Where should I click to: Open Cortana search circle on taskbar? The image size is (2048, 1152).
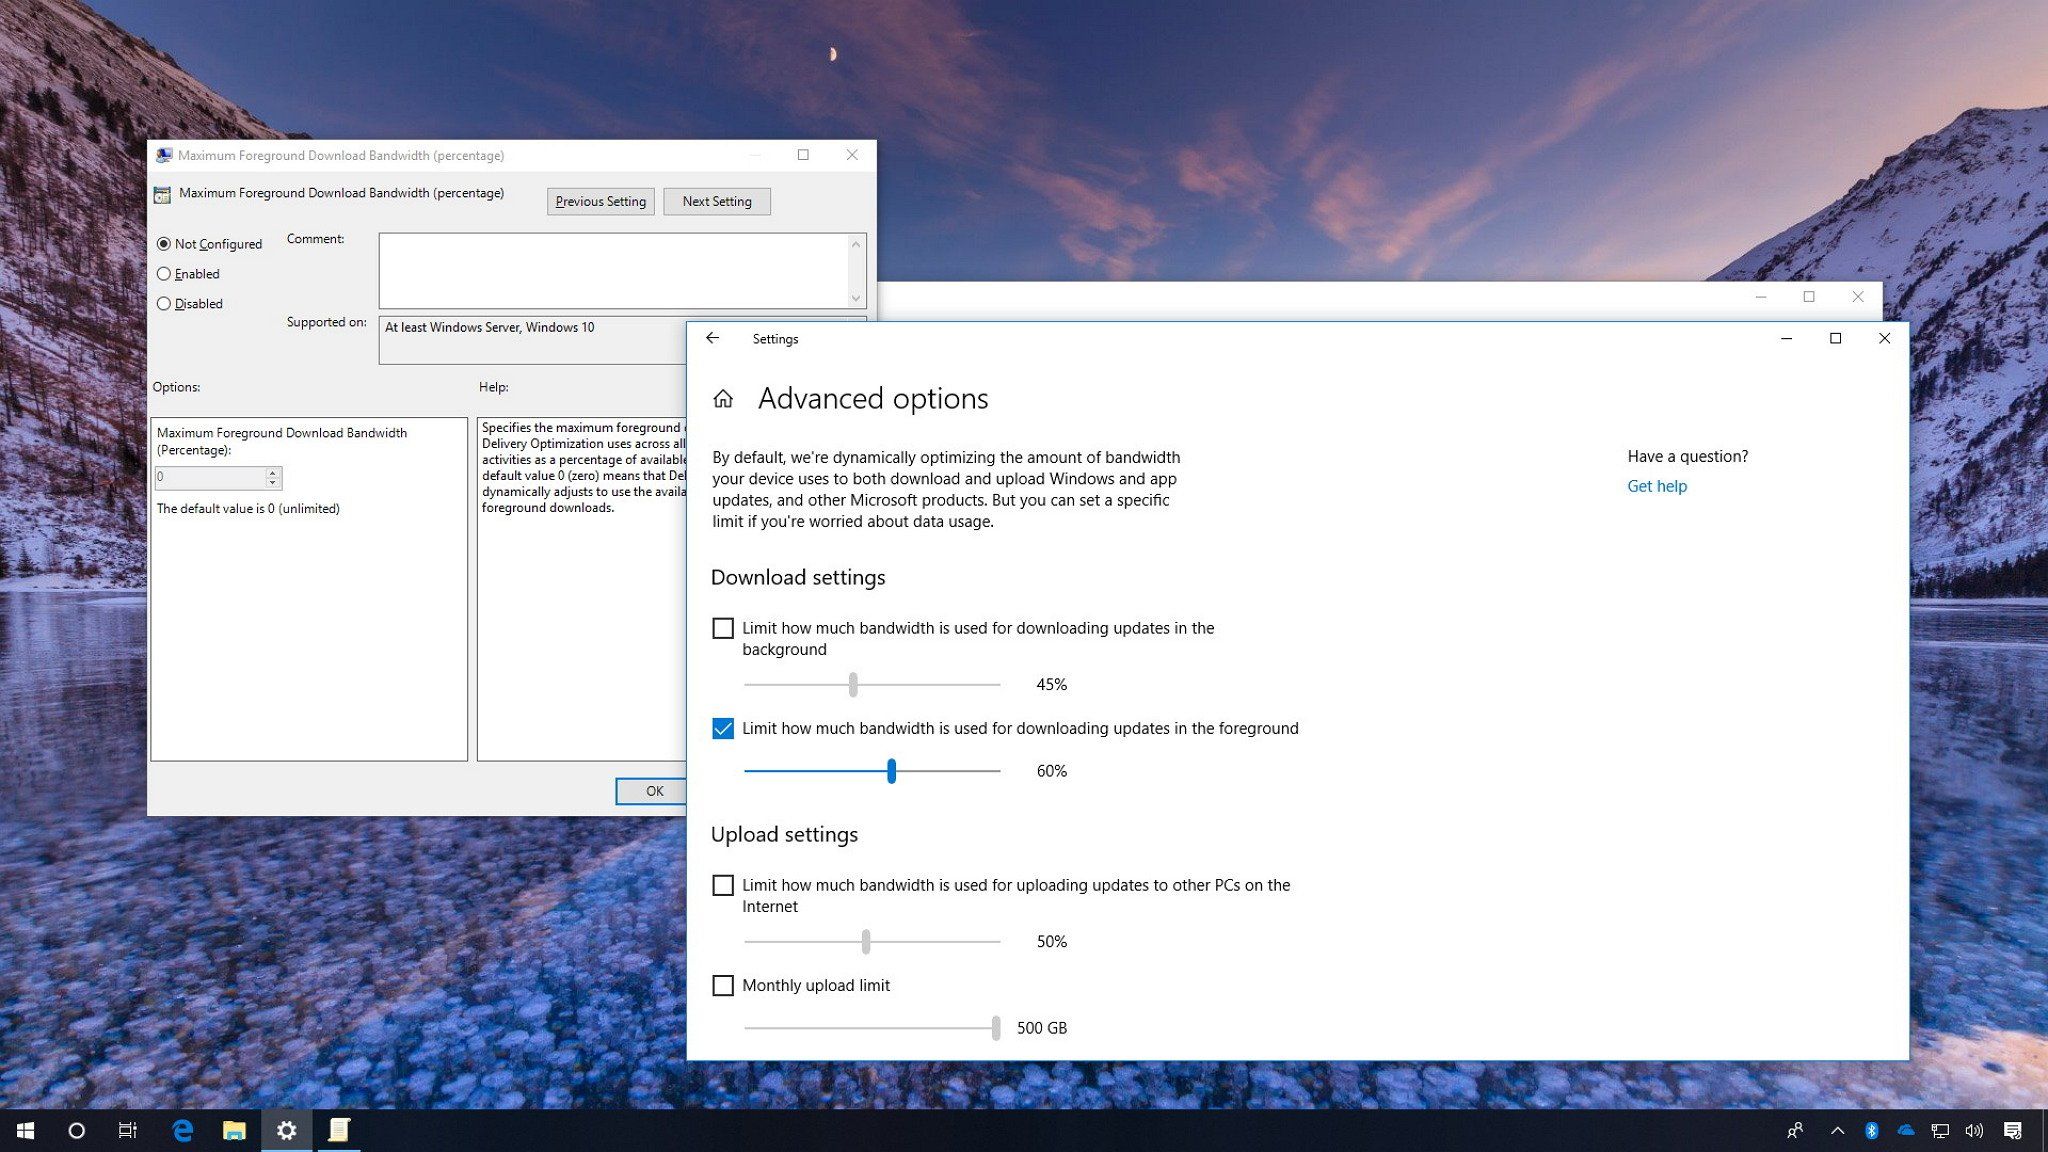[76, 1130]
